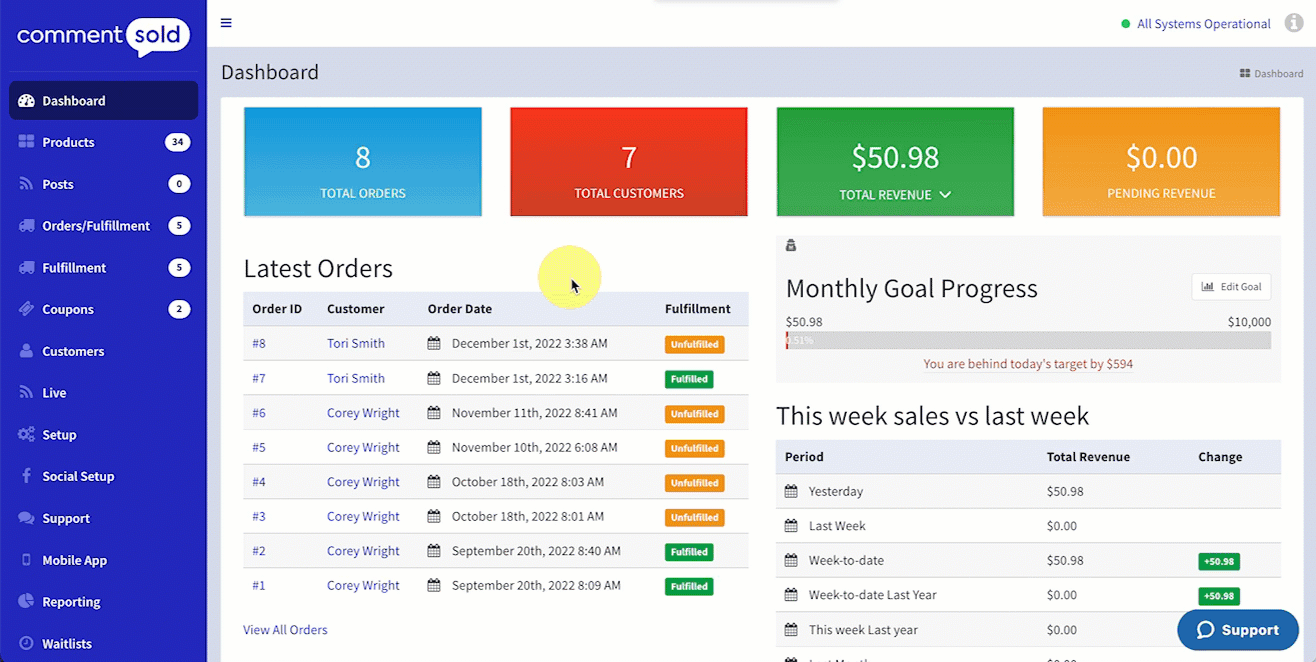Click the Coupons tag icon in sidebar
Viewport: 1316px width, 662px height.
26,309
